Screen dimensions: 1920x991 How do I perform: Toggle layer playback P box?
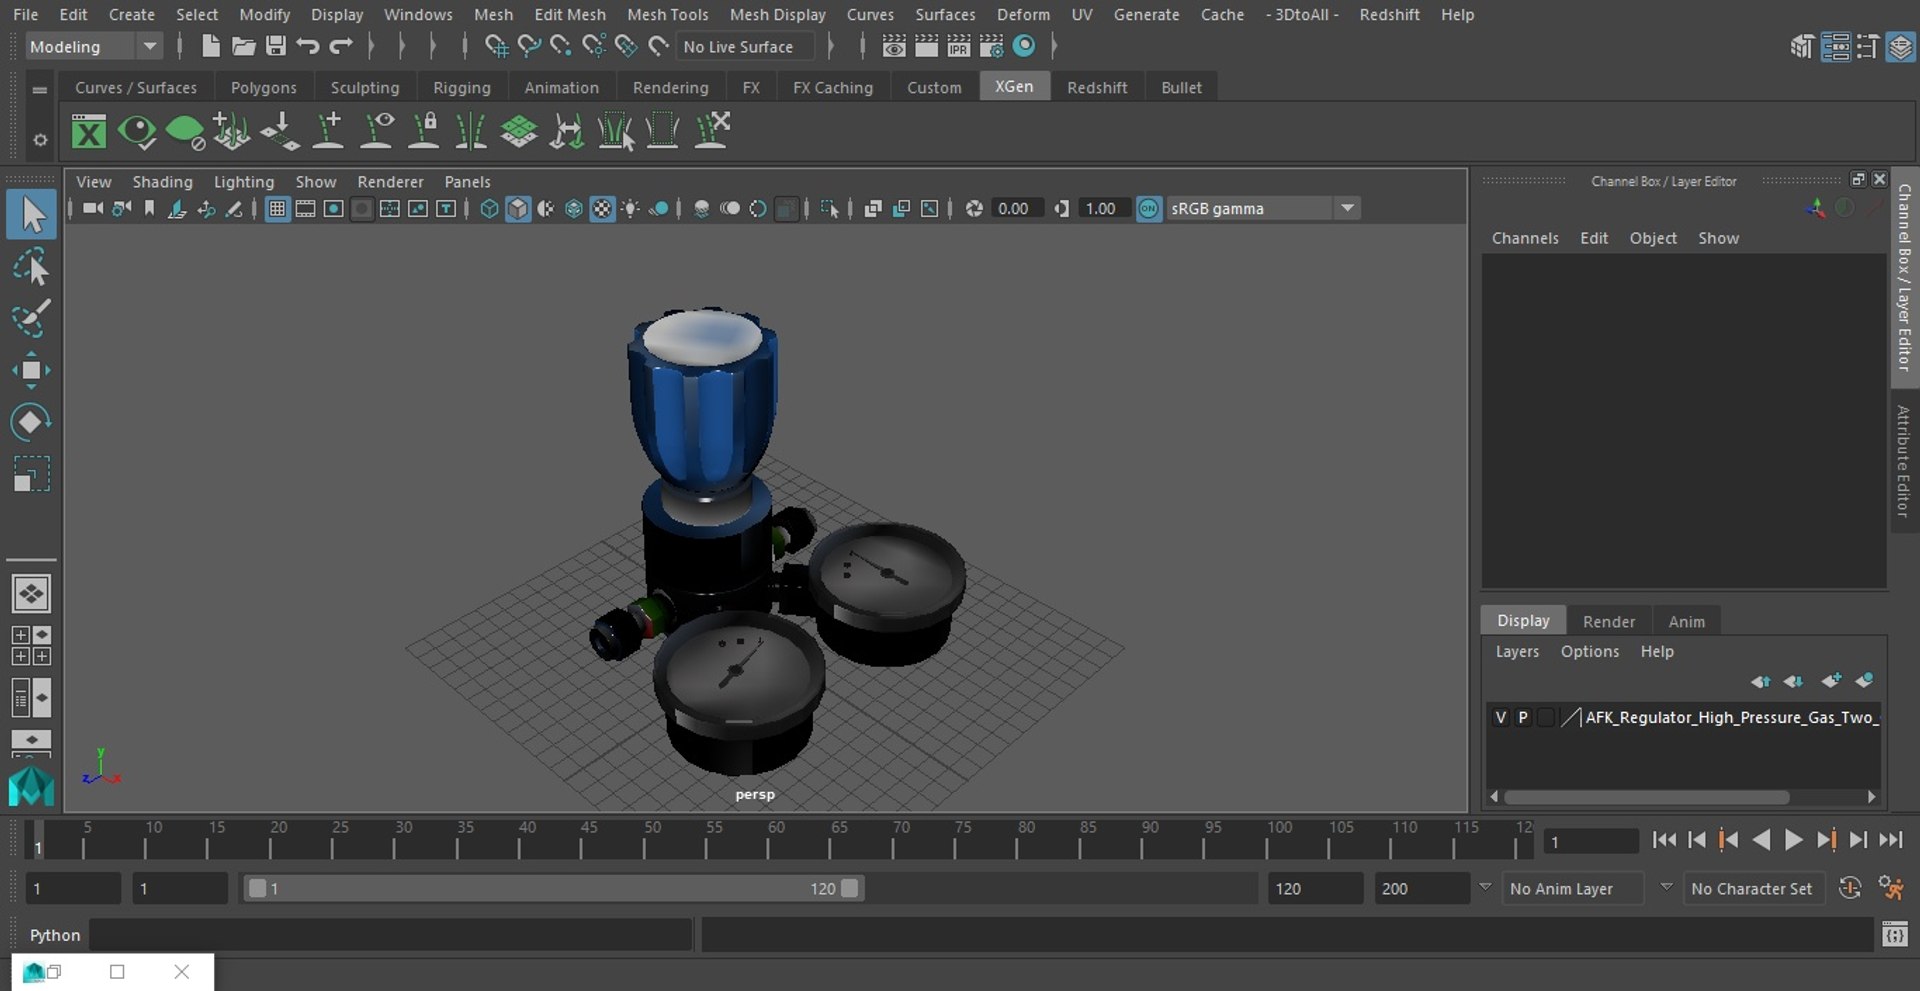[x=1523, y=717]
